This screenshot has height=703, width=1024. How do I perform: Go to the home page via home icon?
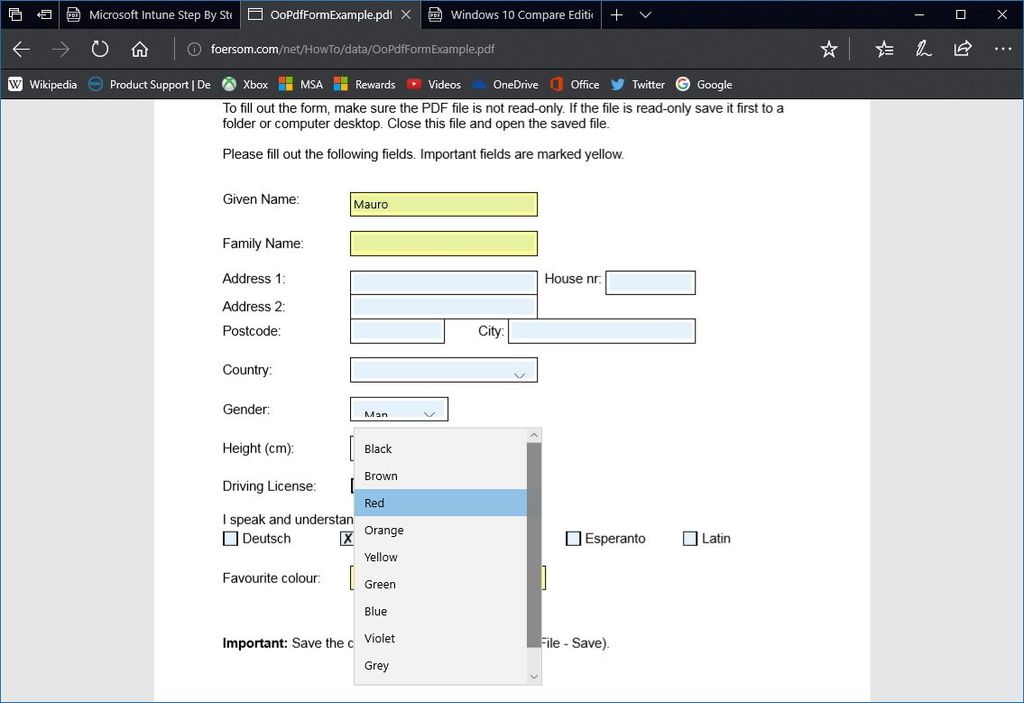[140, 47]
